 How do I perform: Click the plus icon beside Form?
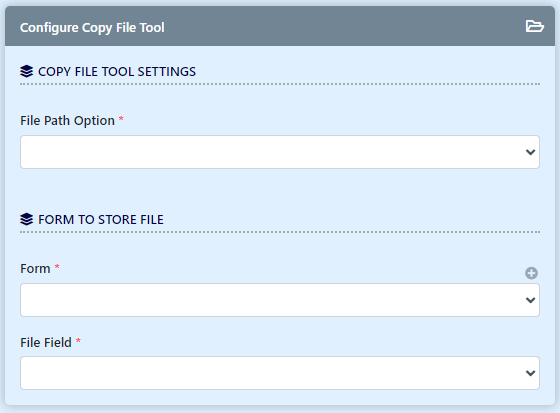point(531,273)
